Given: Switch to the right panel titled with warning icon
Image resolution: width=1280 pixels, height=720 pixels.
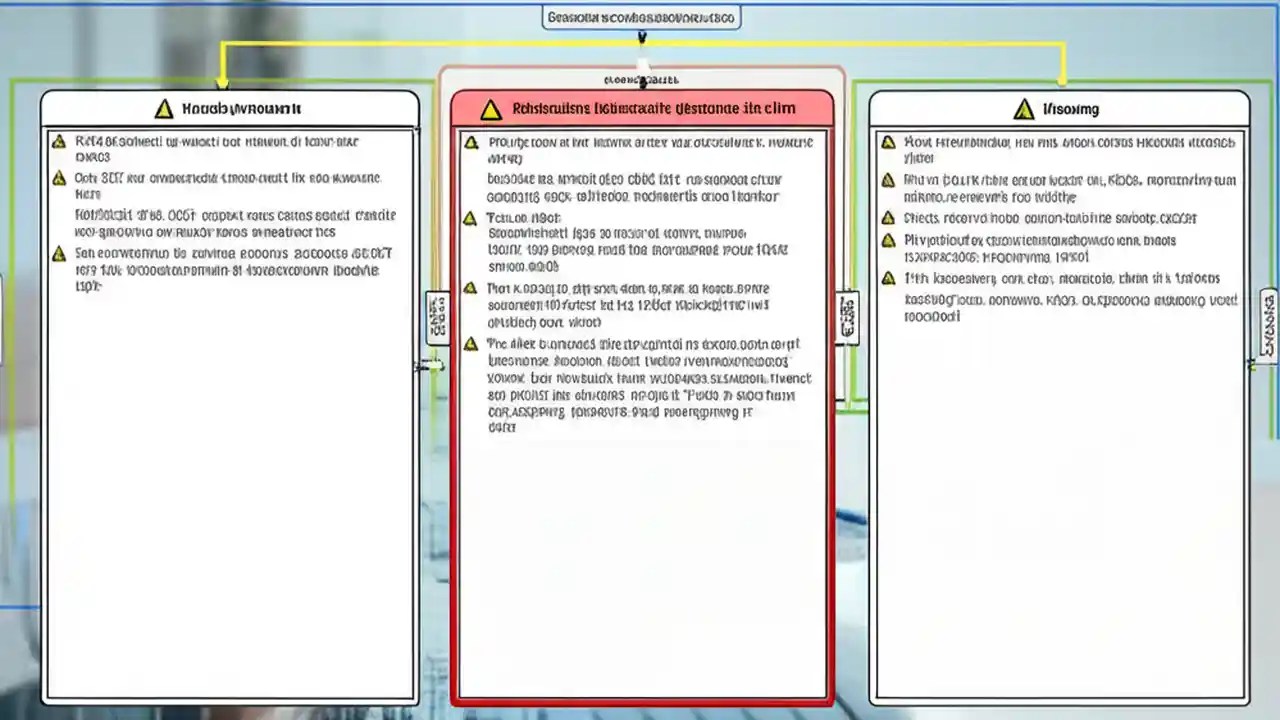Looking at the screenshot, I should point(1060,109).
